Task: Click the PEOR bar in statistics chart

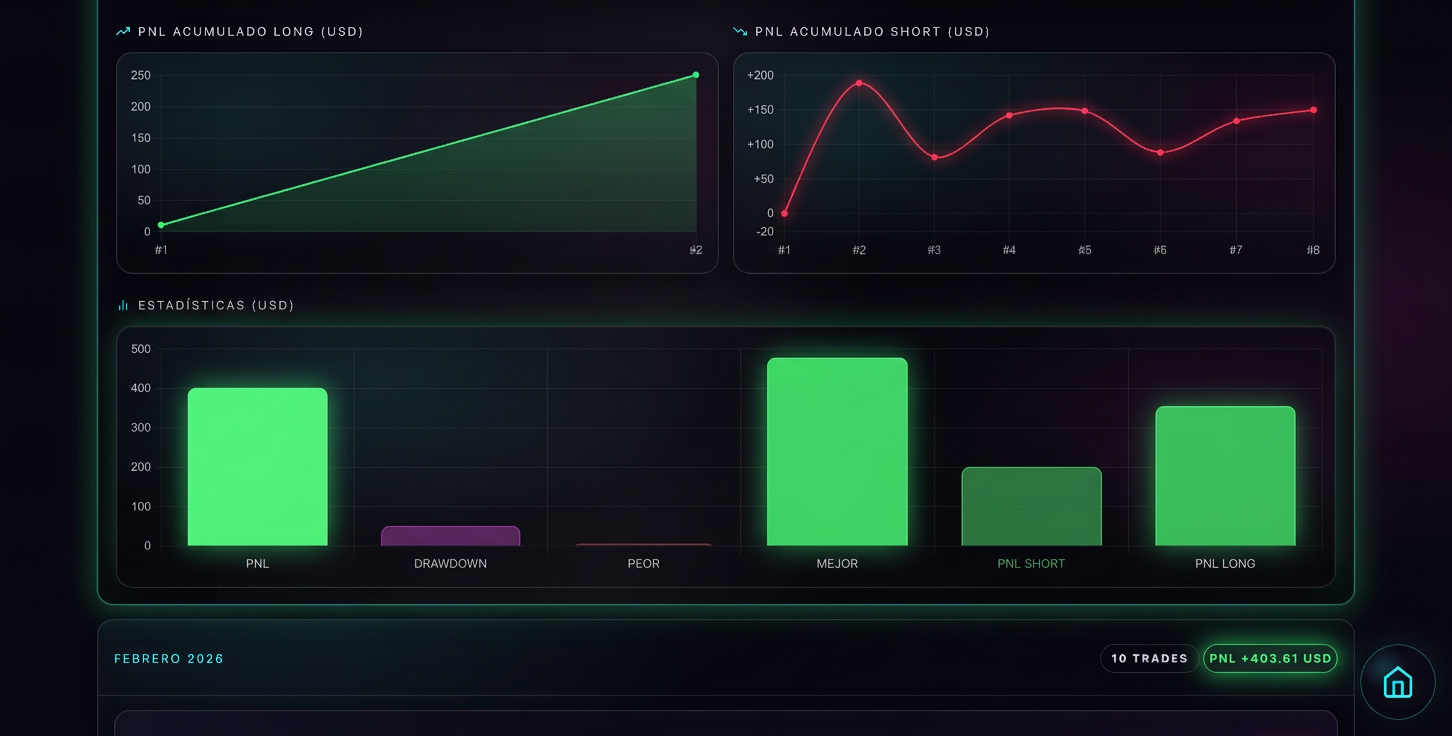Action: pos(644,544)
